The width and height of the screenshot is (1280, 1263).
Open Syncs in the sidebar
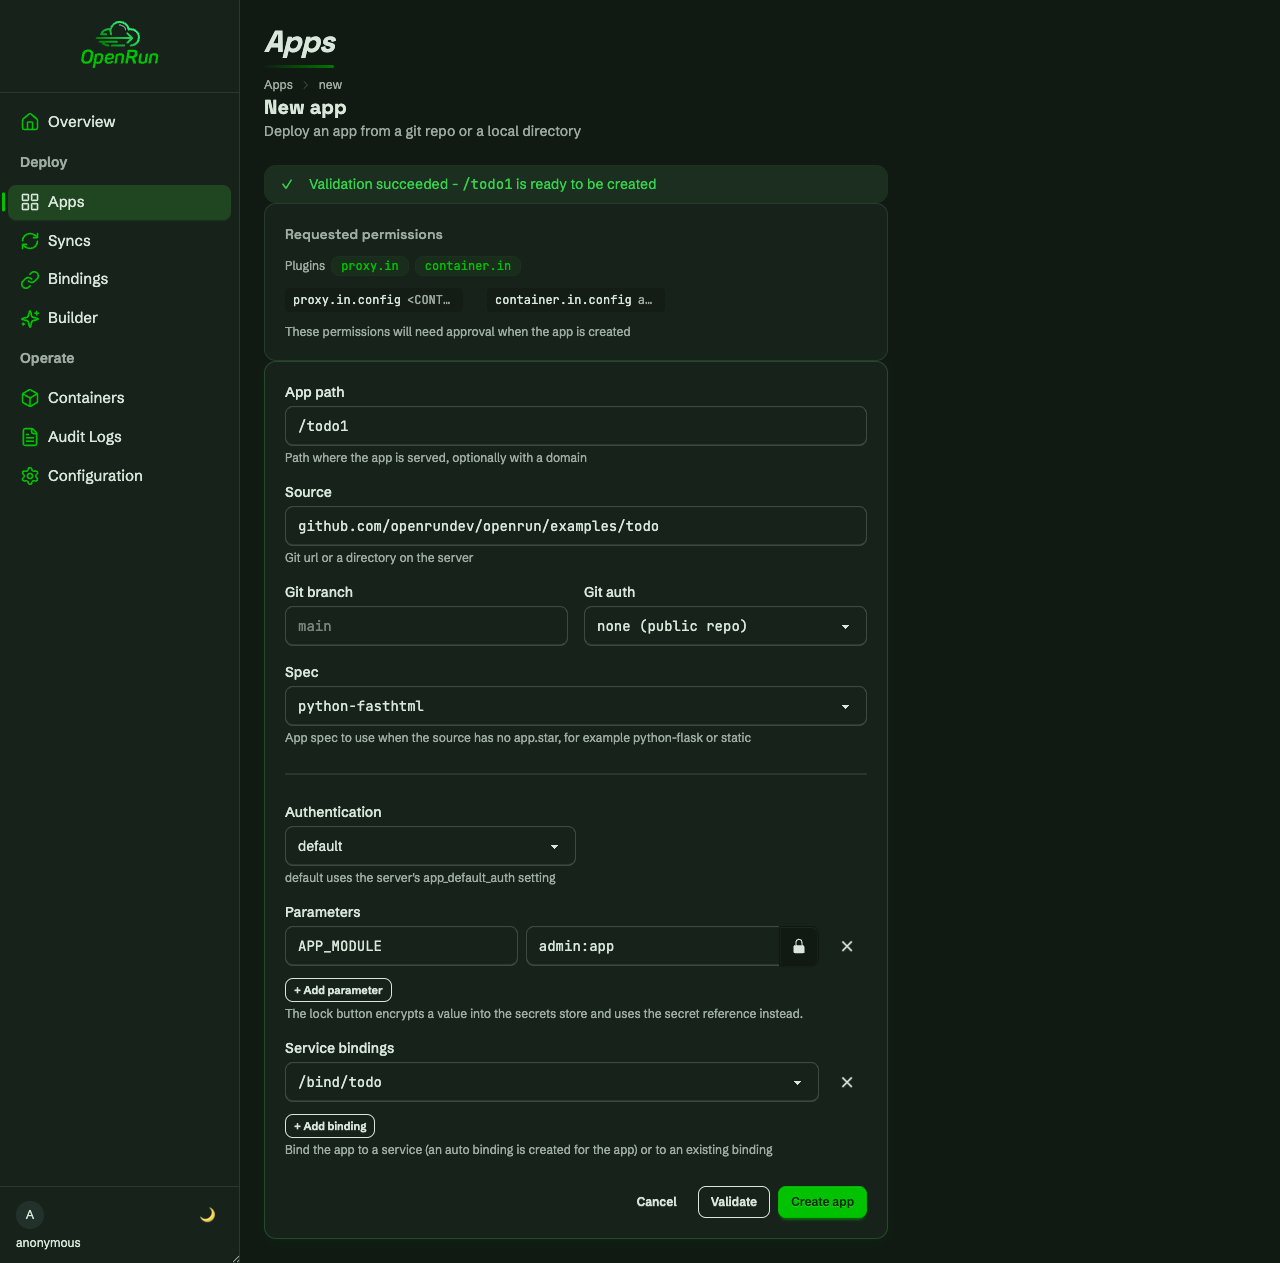click(119, 241)
